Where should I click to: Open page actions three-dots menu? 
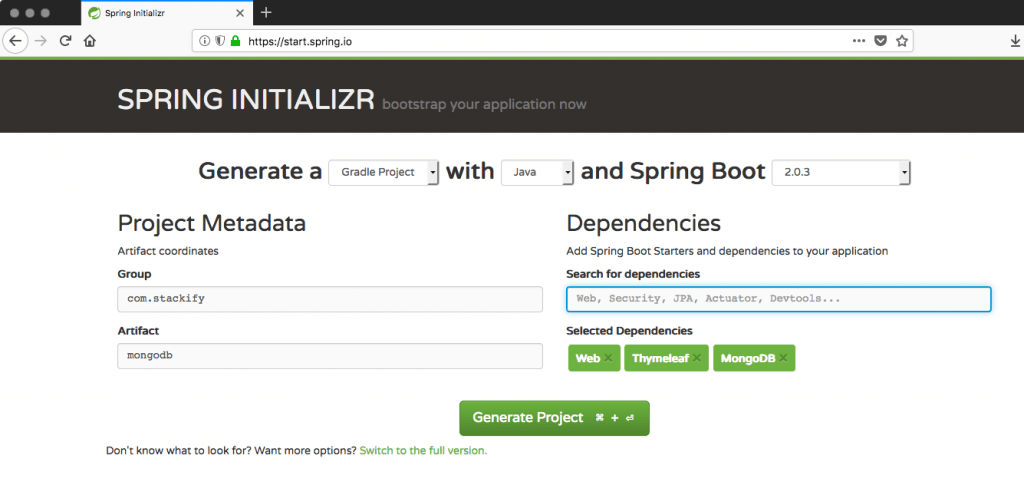point(859,40)
